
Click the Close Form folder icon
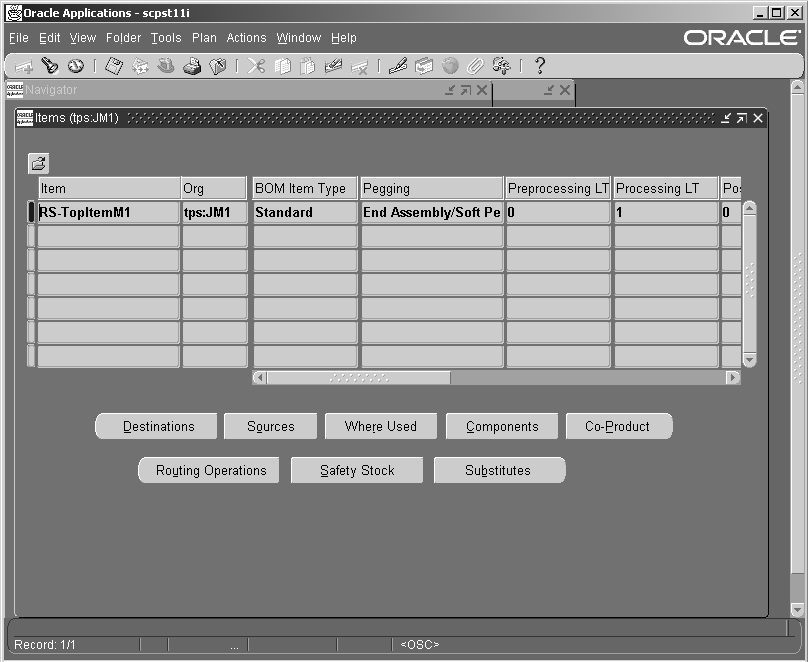(218, 66)
